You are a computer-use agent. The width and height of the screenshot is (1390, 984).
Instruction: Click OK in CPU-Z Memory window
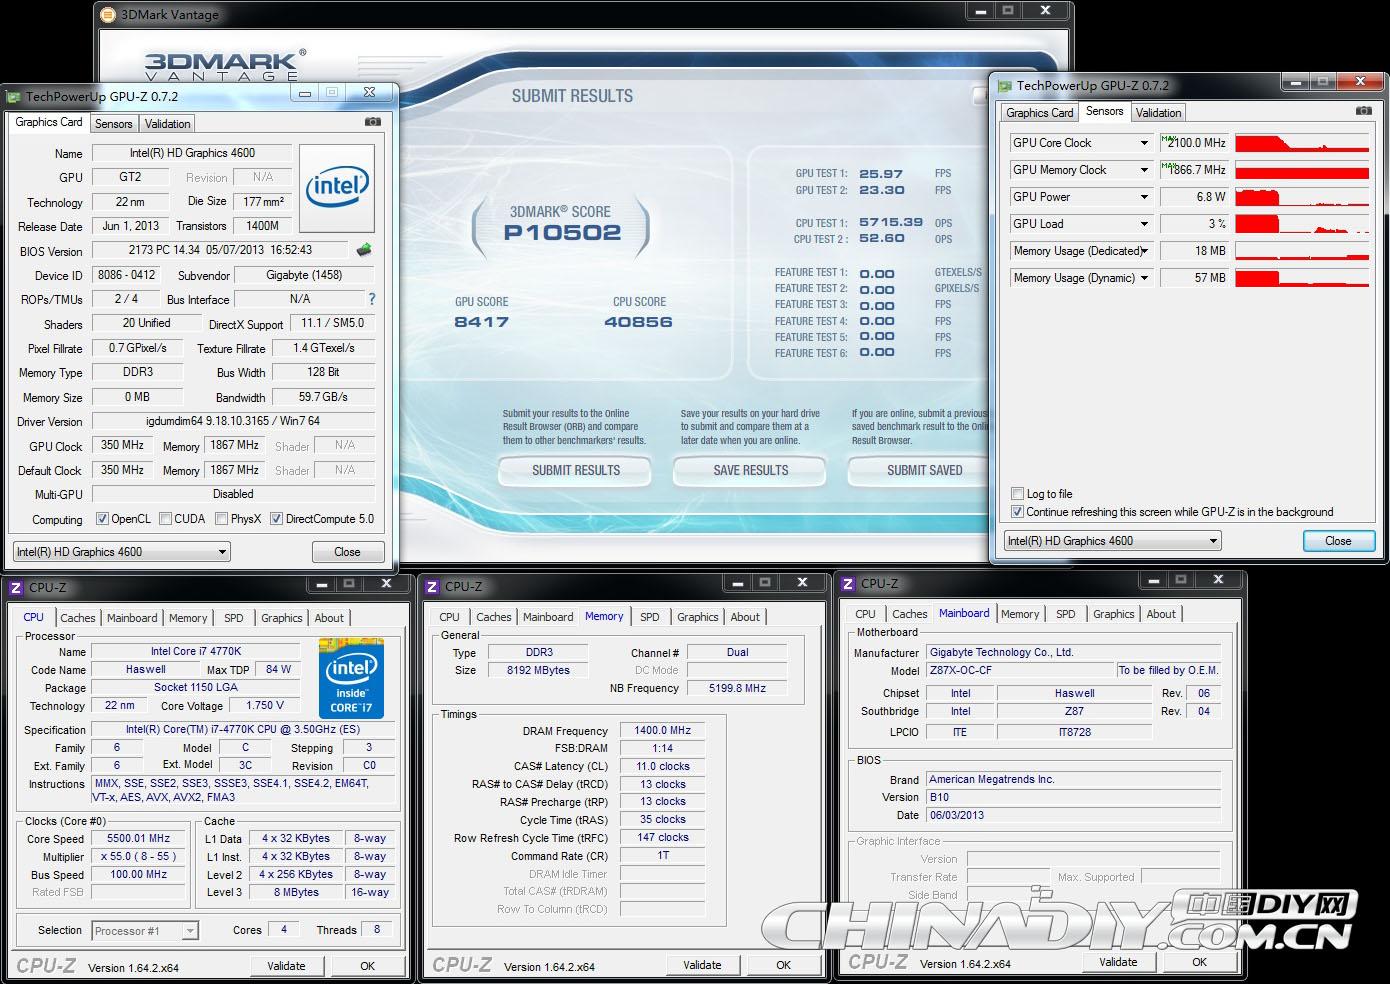click(x=783, y=965)
